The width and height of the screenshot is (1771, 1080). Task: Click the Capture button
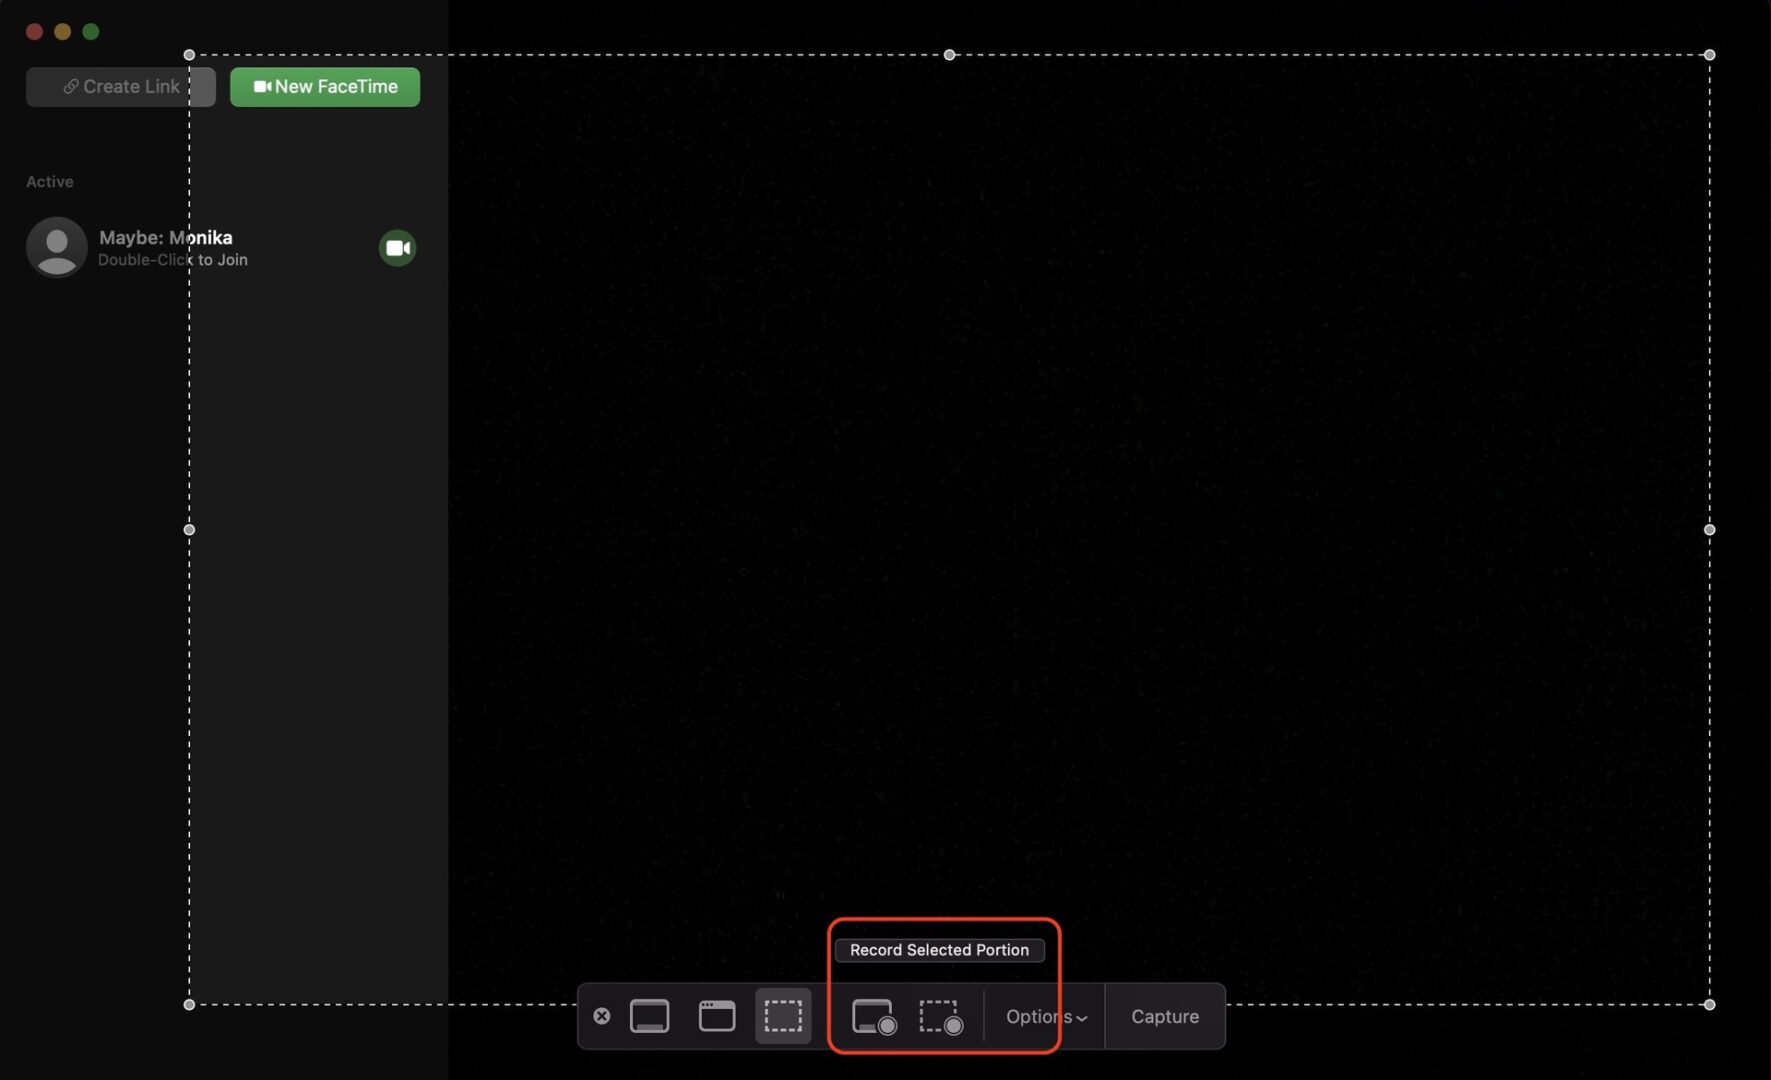point(1164,1016)
